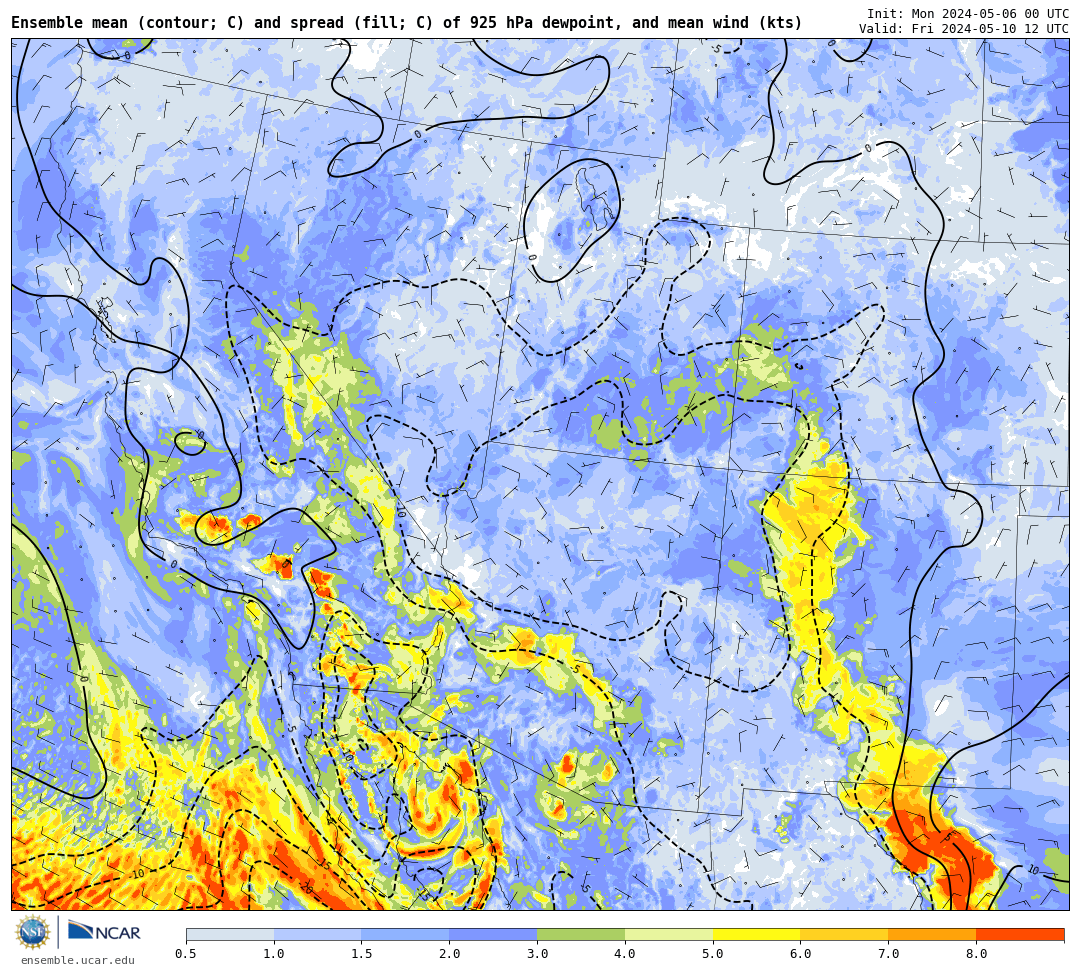Click the NSF logo
The height and width of the screenshot is (973, 1080).
[x=33, y=932]
